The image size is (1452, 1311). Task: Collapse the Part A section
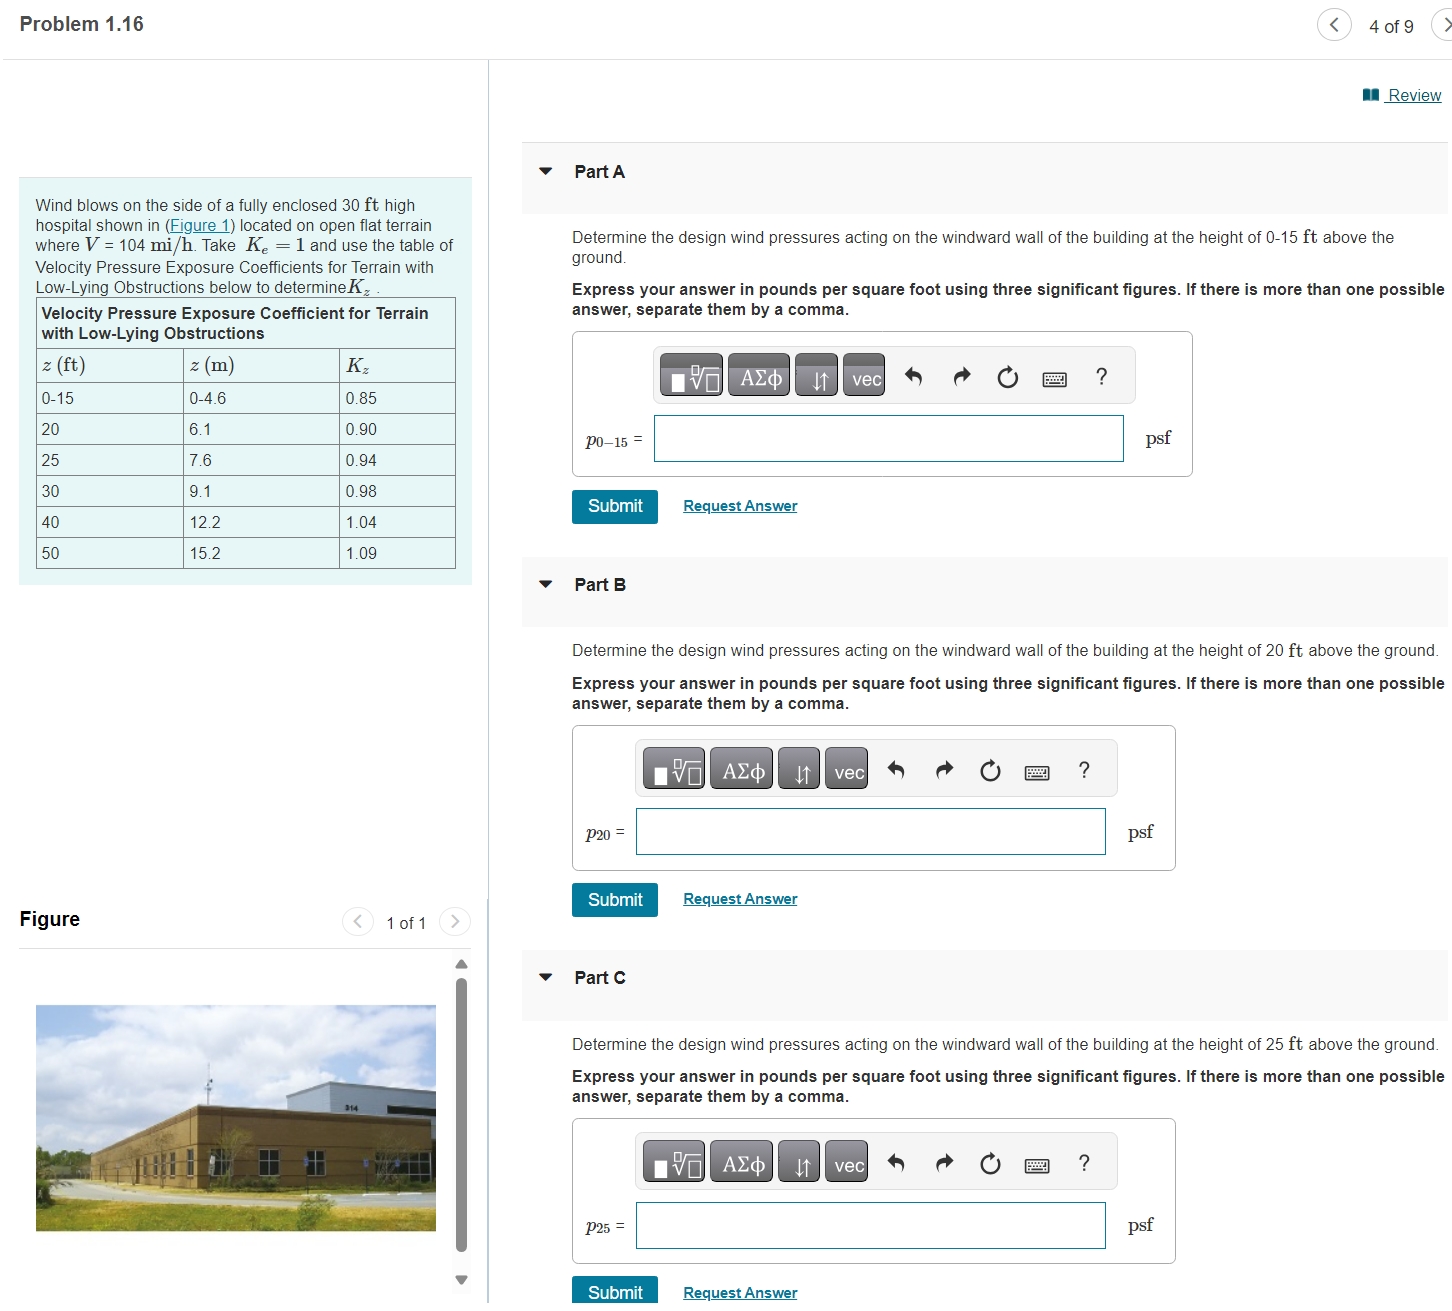pos(545,171)
